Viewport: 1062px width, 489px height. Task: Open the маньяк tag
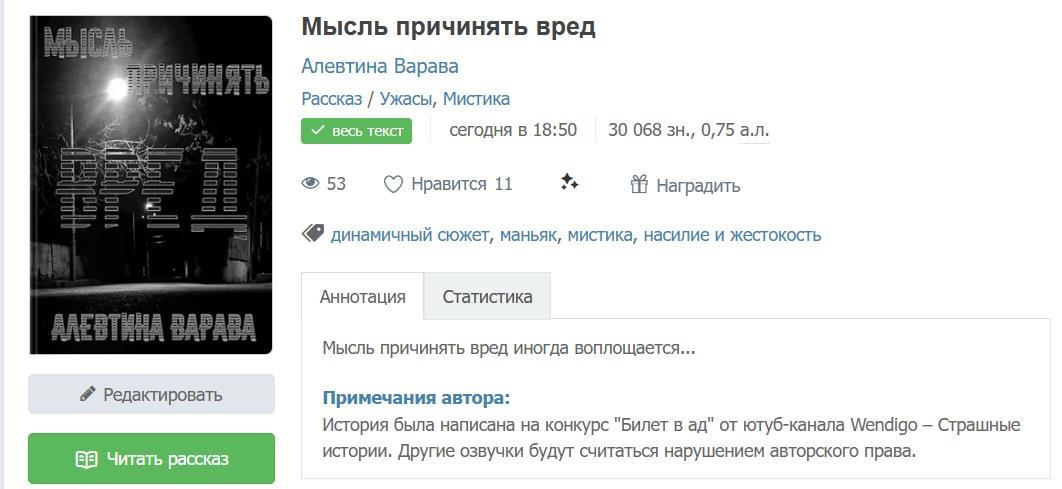528,235
